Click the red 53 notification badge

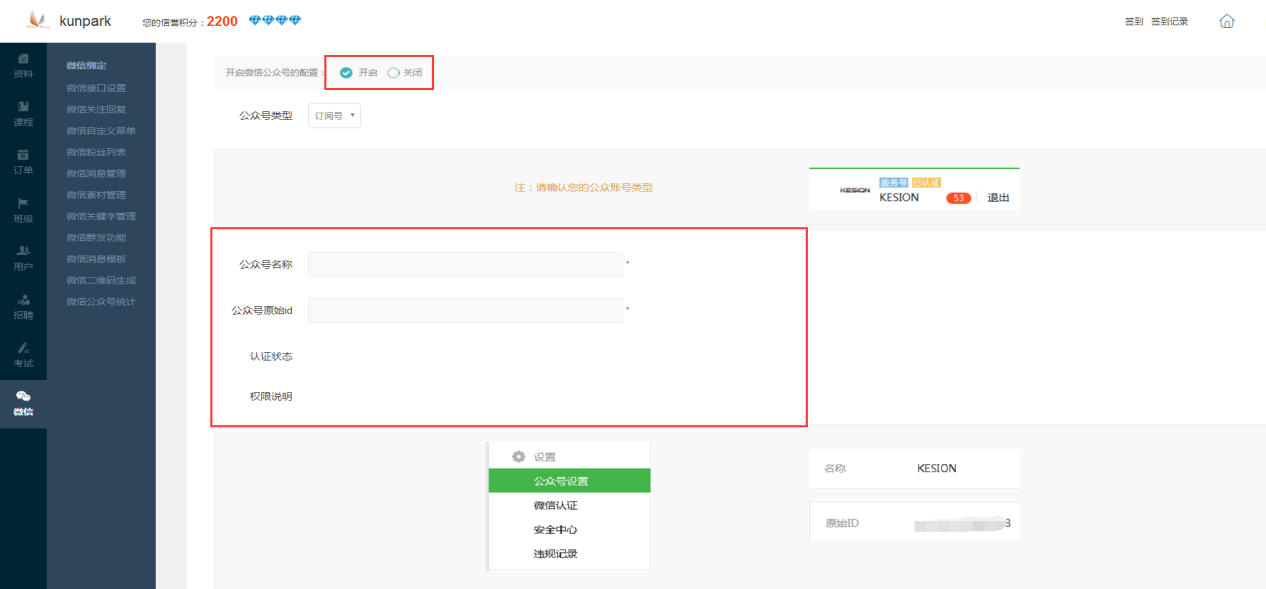click(958, 198)
